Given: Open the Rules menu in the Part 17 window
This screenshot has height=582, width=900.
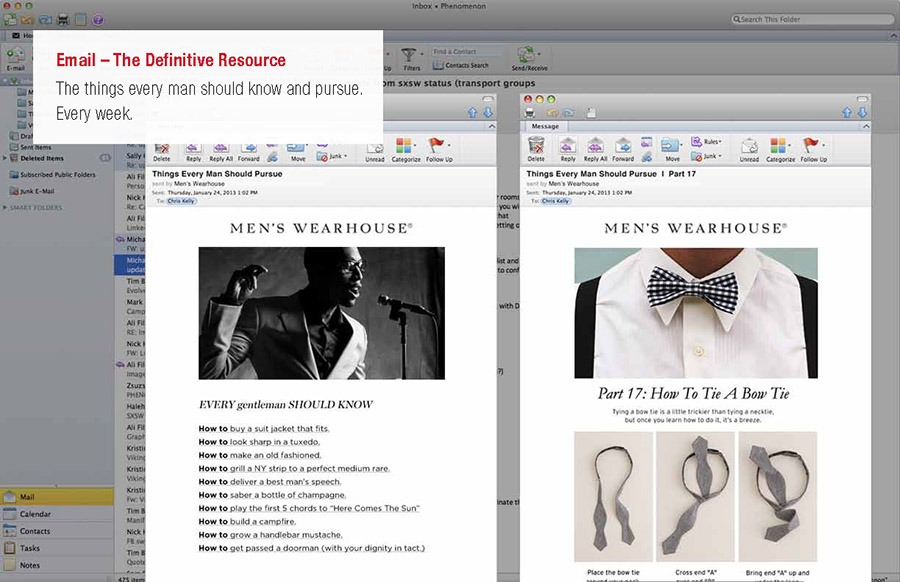Looking at the screenshot, I should 707,141.
